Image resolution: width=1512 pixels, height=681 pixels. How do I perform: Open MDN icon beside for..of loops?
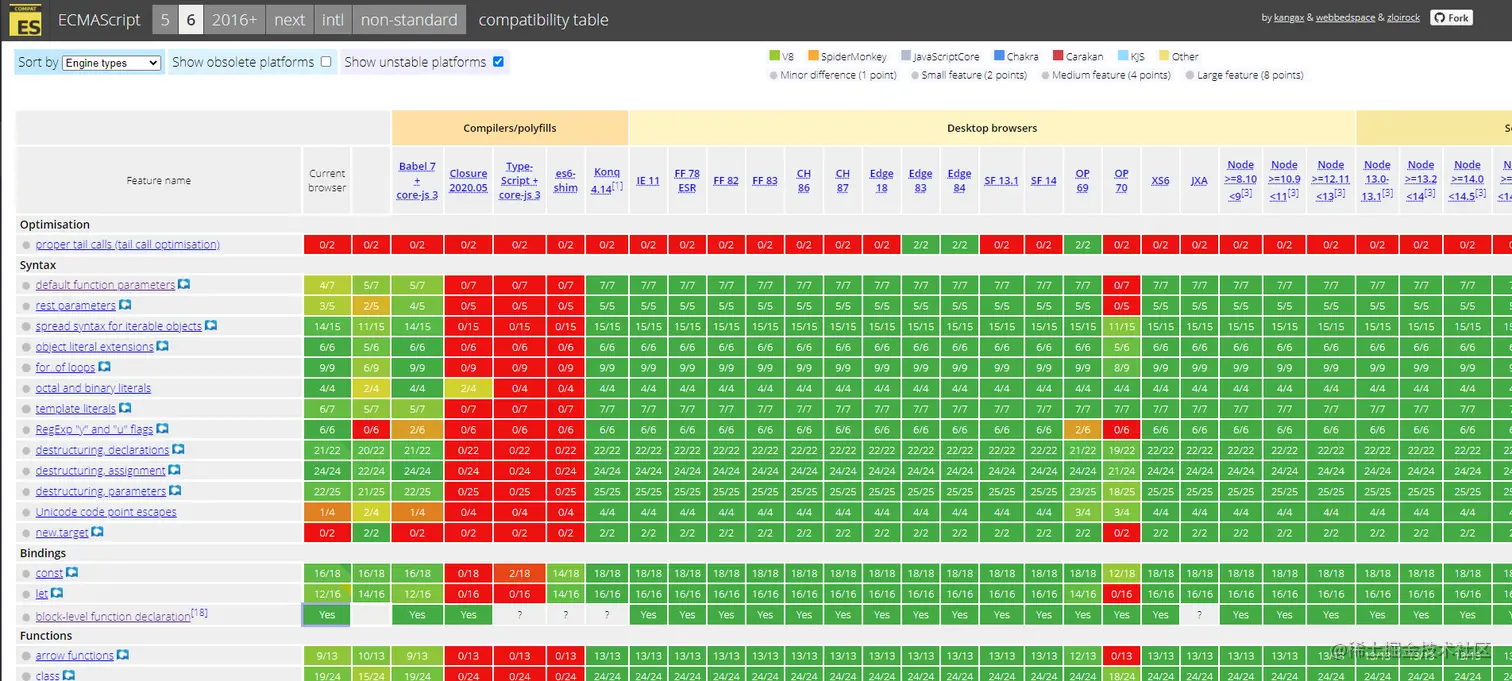104,367
